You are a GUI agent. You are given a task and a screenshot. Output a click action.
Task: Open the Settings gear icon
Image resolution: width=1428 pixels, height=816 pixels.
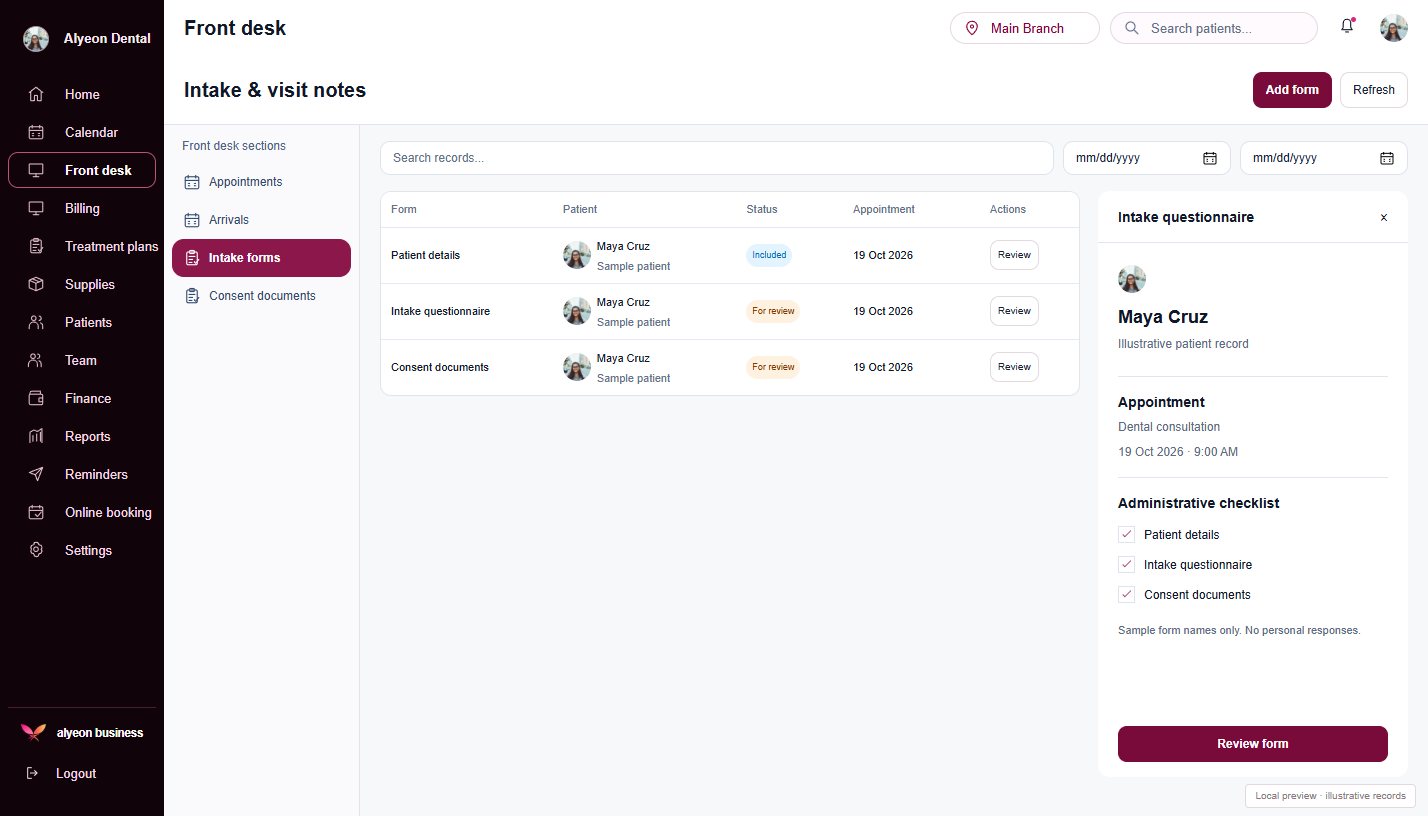[x=36, y=550]
